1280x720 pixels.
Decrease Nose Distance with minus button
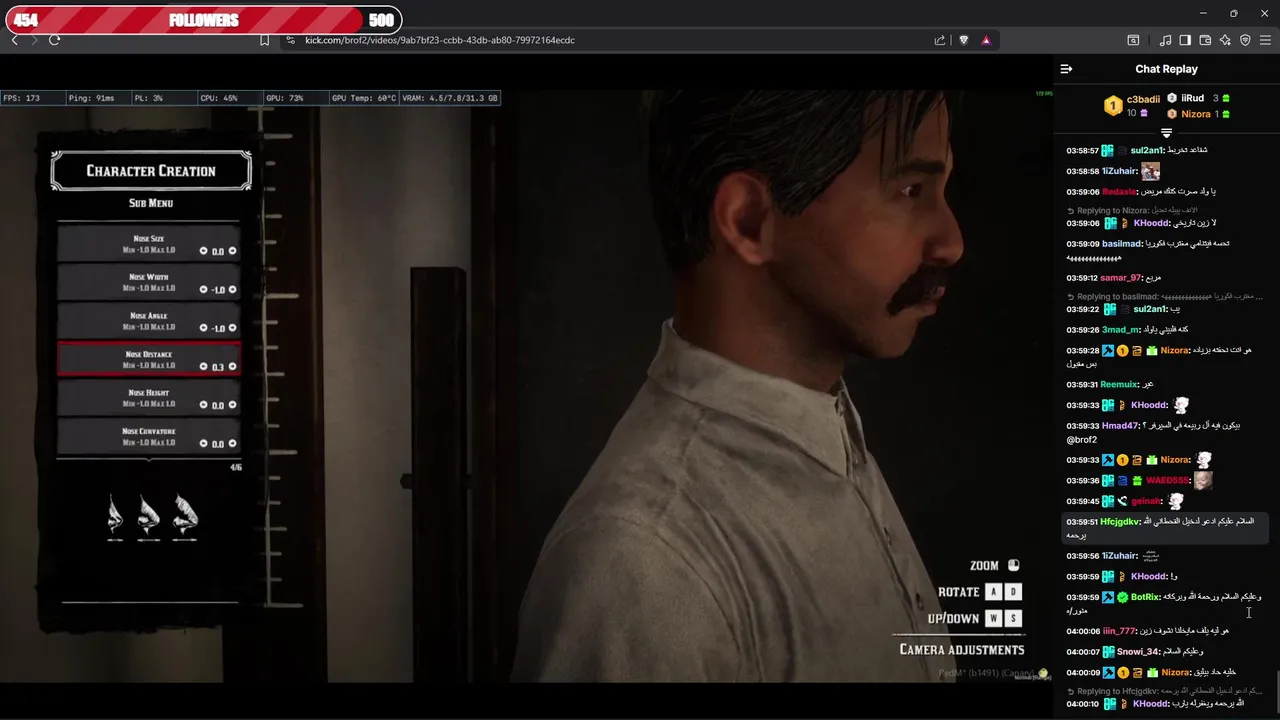pyautogui.click(x=204, y=367)
